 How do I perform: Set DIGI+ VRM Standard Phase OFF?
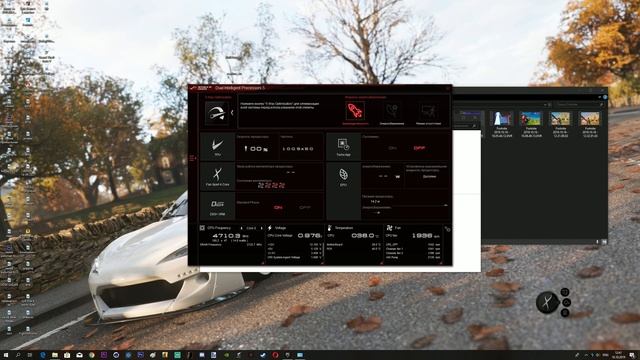[305, 208]
